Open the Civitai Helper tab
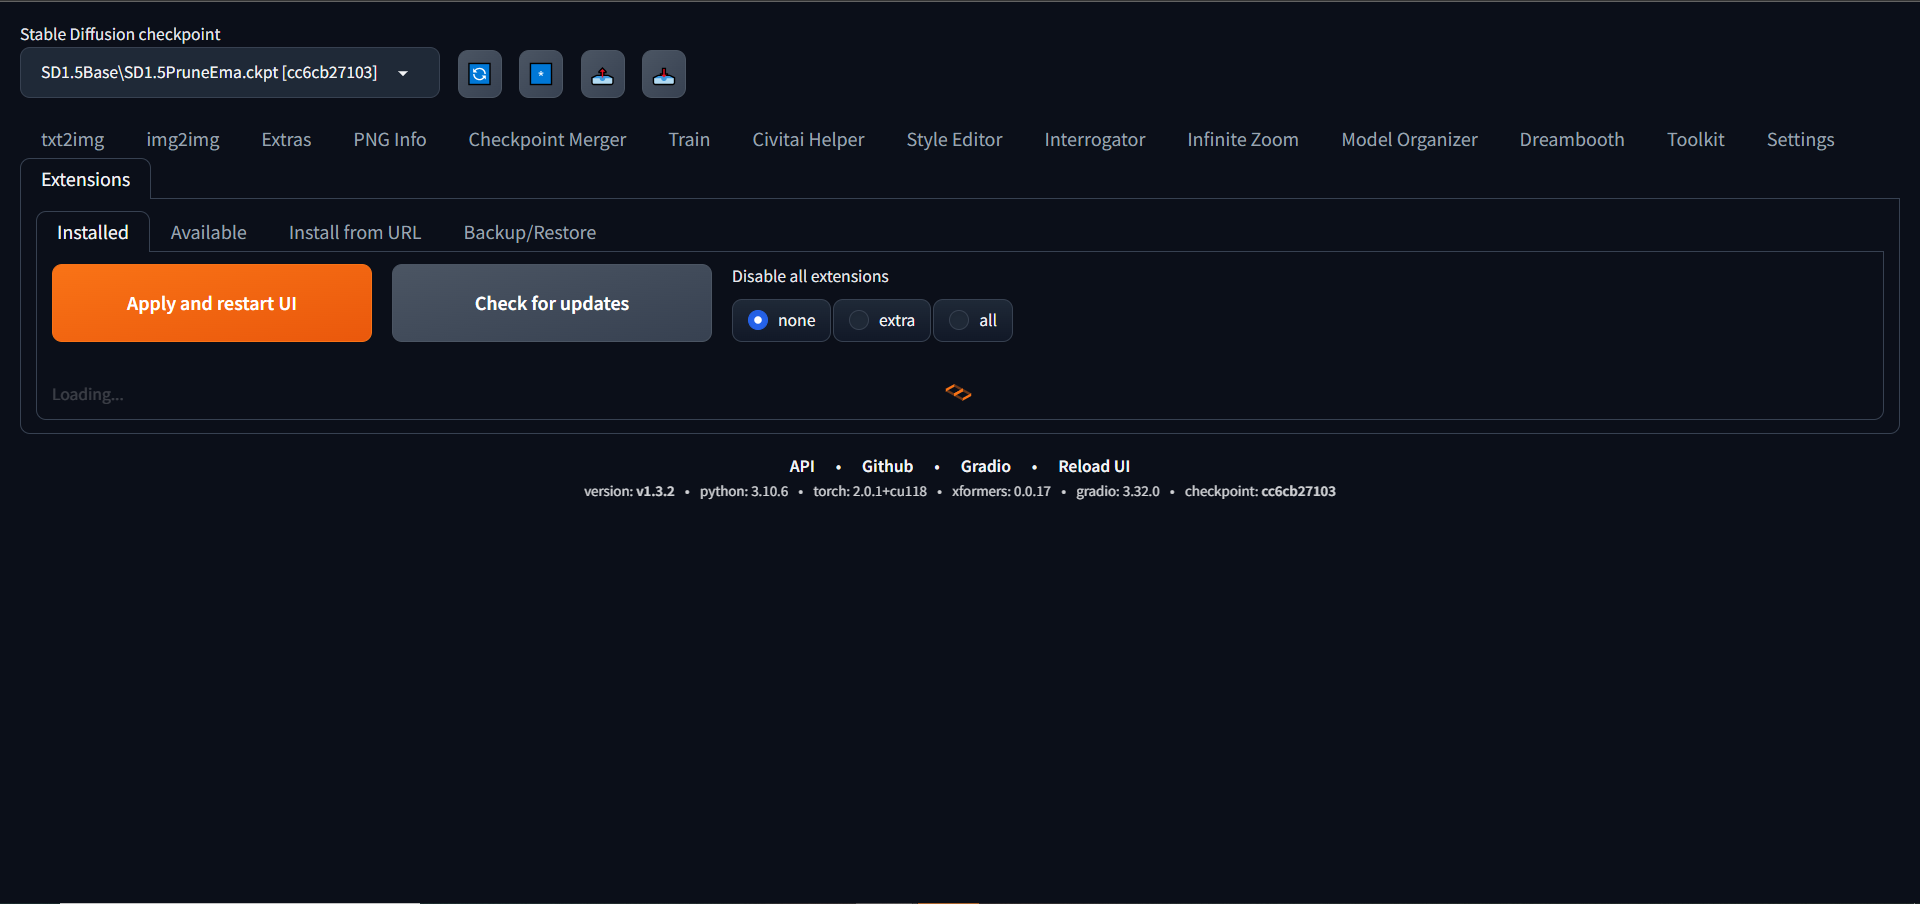 pyautogui.click(x=808, y=139)
